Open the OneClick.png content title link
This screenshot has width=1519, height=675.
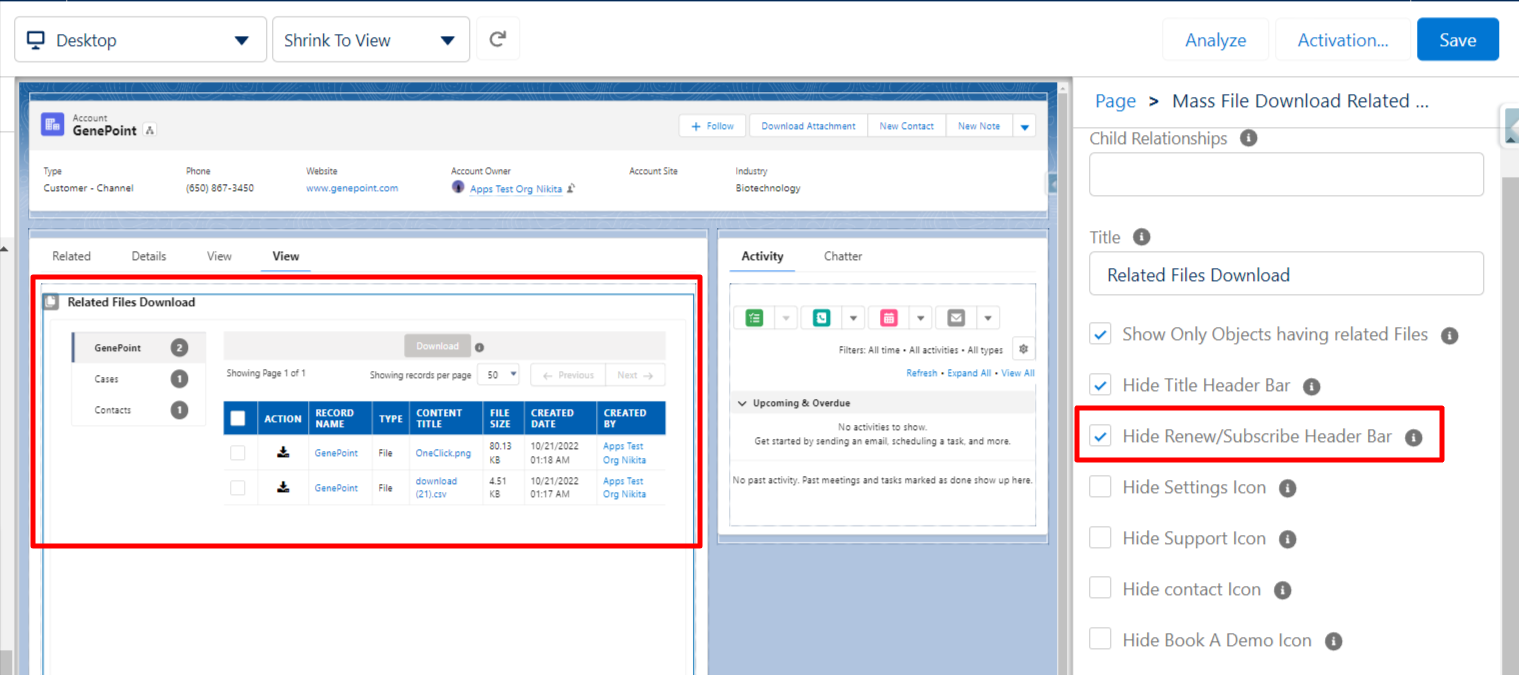coord(443,453)
